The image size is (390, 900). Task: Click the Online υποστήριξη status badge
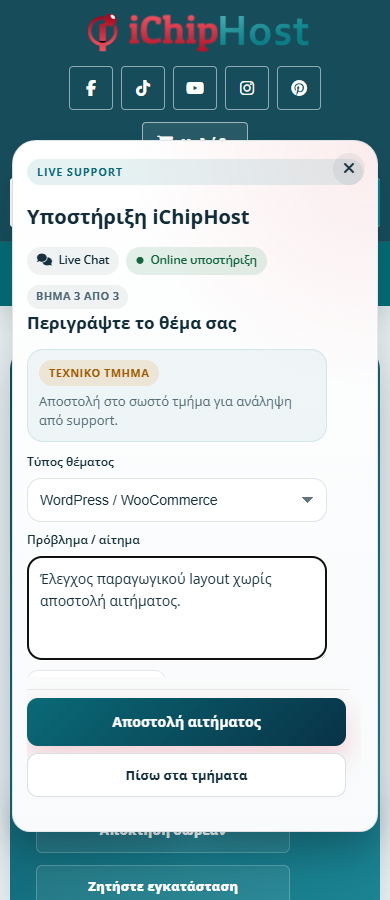click(x=196, y=261)
